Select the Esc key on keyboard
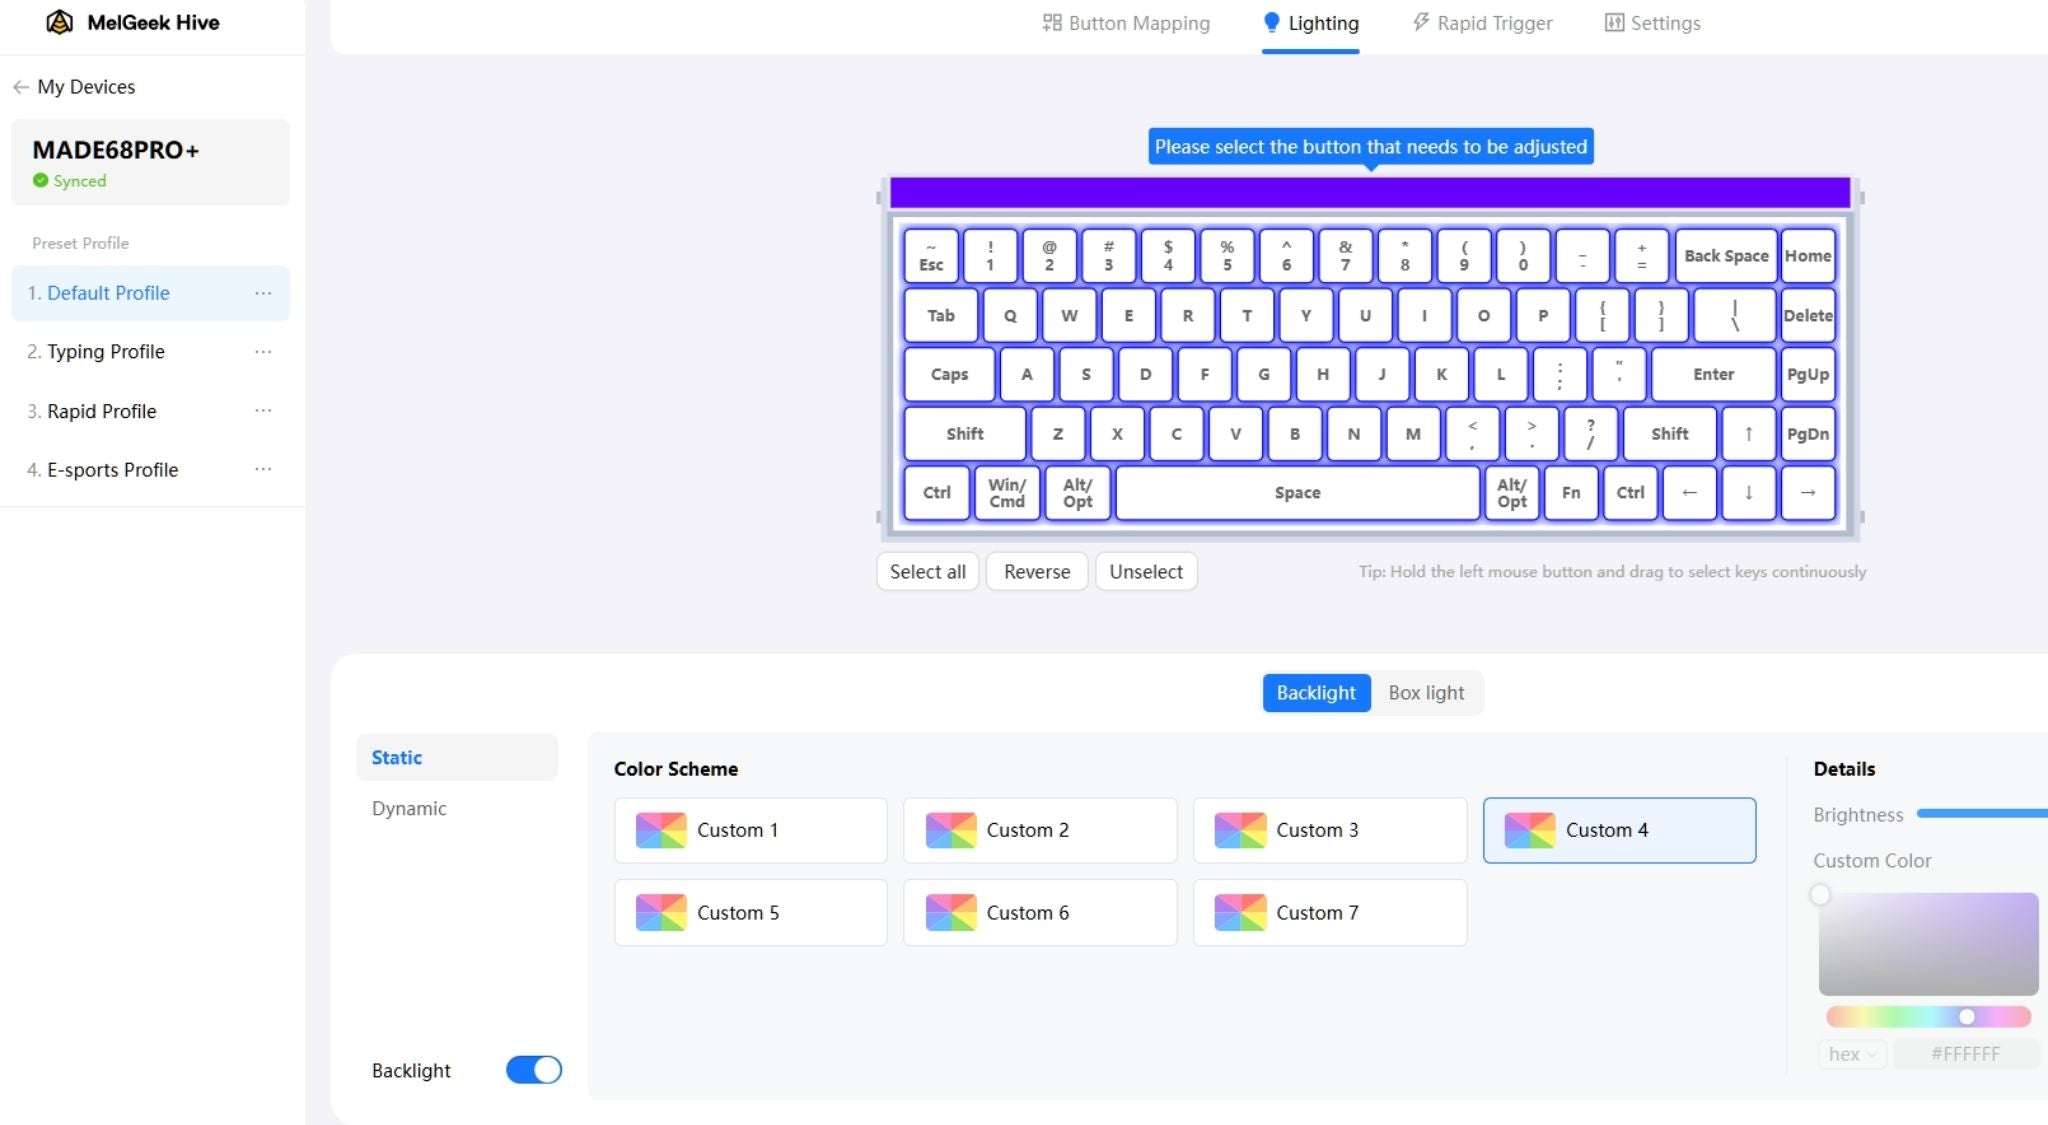This screenshot has height=1125, width=2048. coord(931,256)
